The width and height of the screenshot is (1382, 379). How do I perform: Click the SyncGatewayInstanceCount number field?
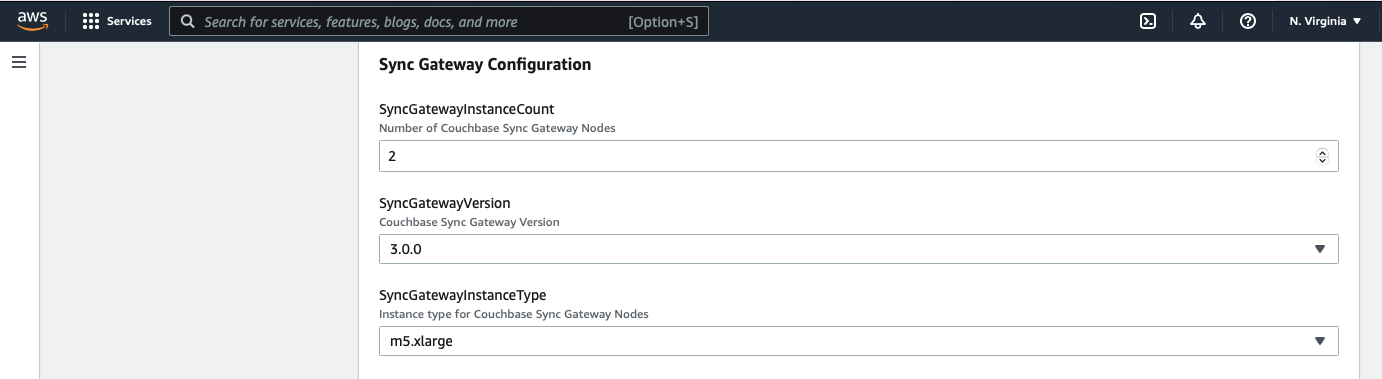click(x=858, y=156)
